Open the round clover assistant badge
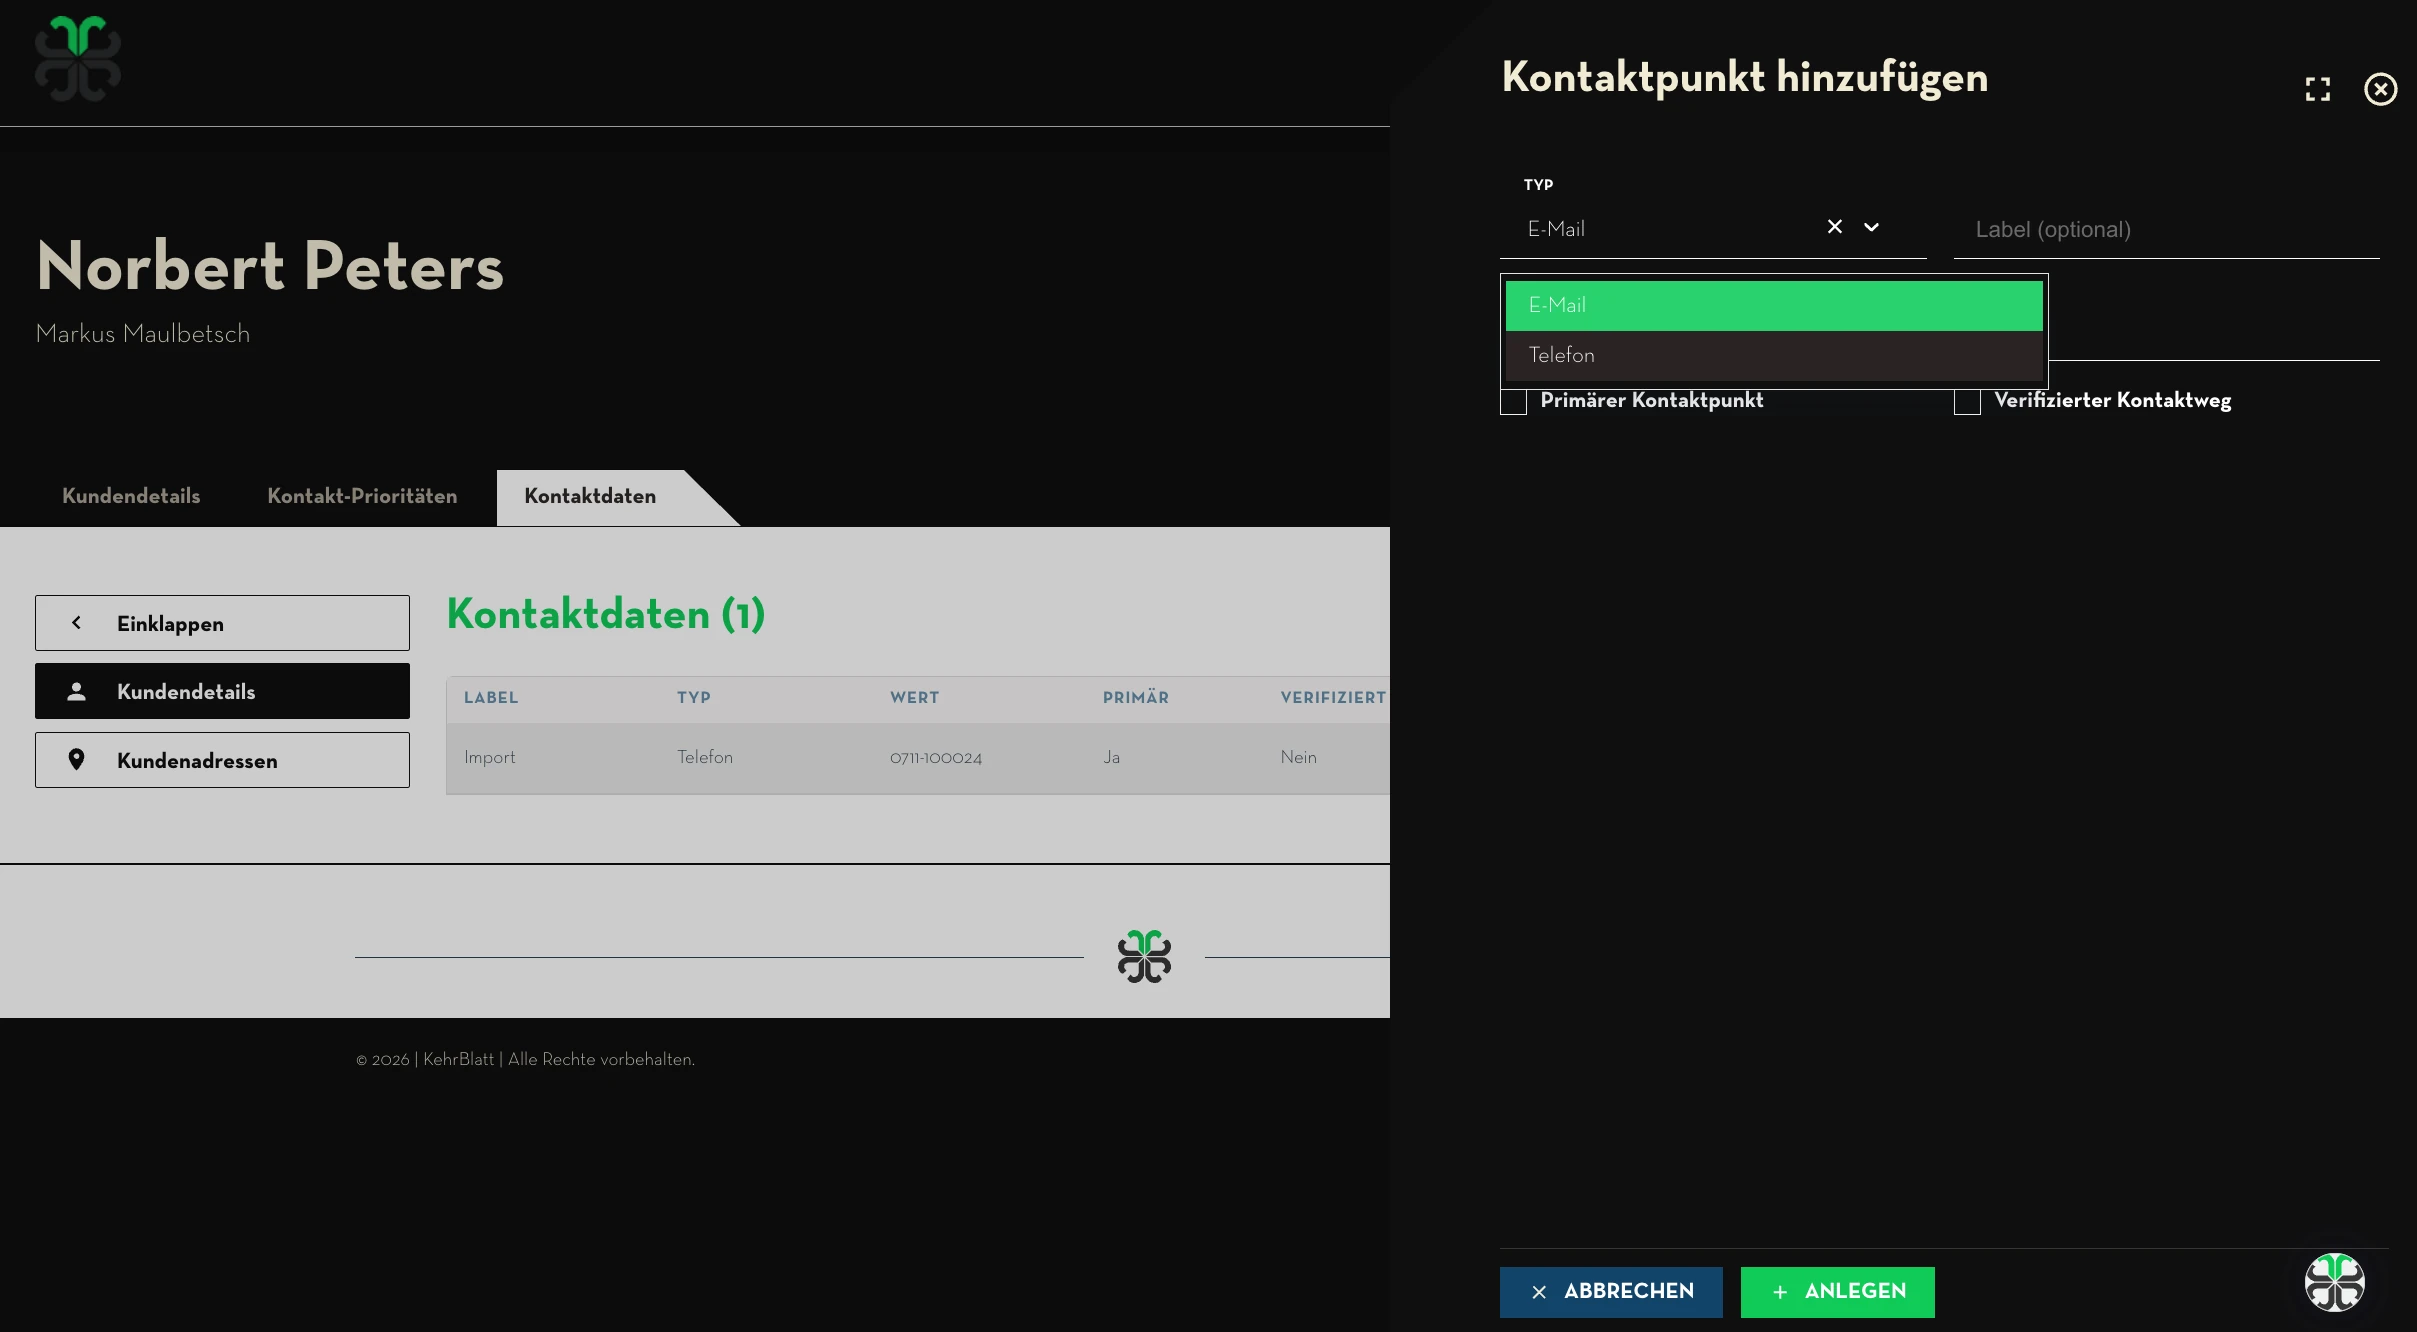The width and height of the screenshot is (2417, 1332). (2334, 1282)
